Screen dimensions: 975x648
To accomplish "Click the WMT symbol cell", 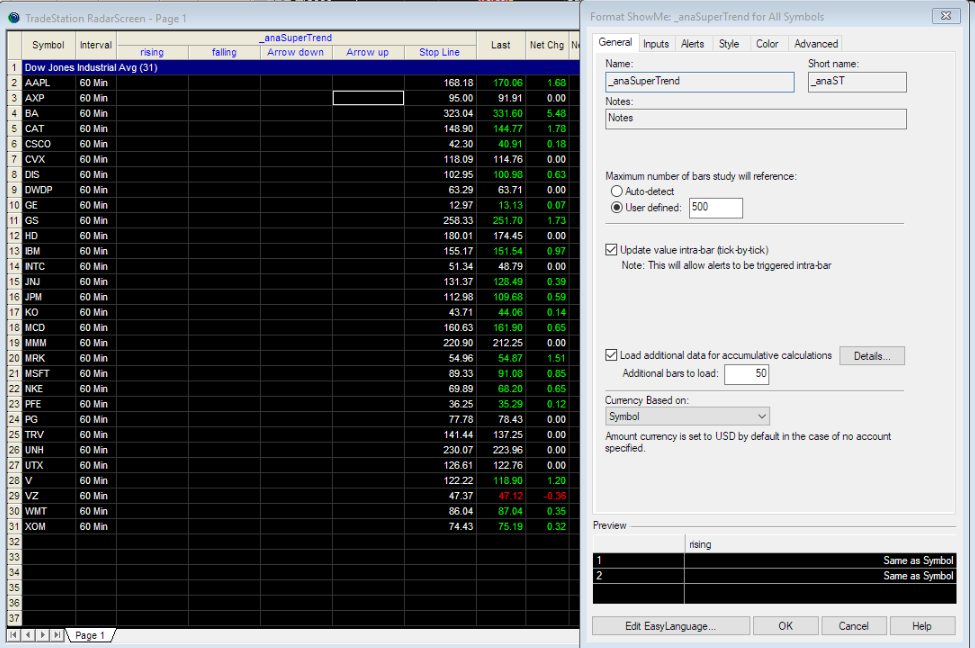I will 49,511.
